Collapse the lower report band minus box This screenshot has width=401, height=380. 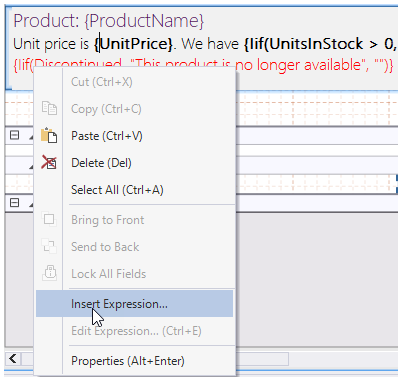[x=15, y=202]
